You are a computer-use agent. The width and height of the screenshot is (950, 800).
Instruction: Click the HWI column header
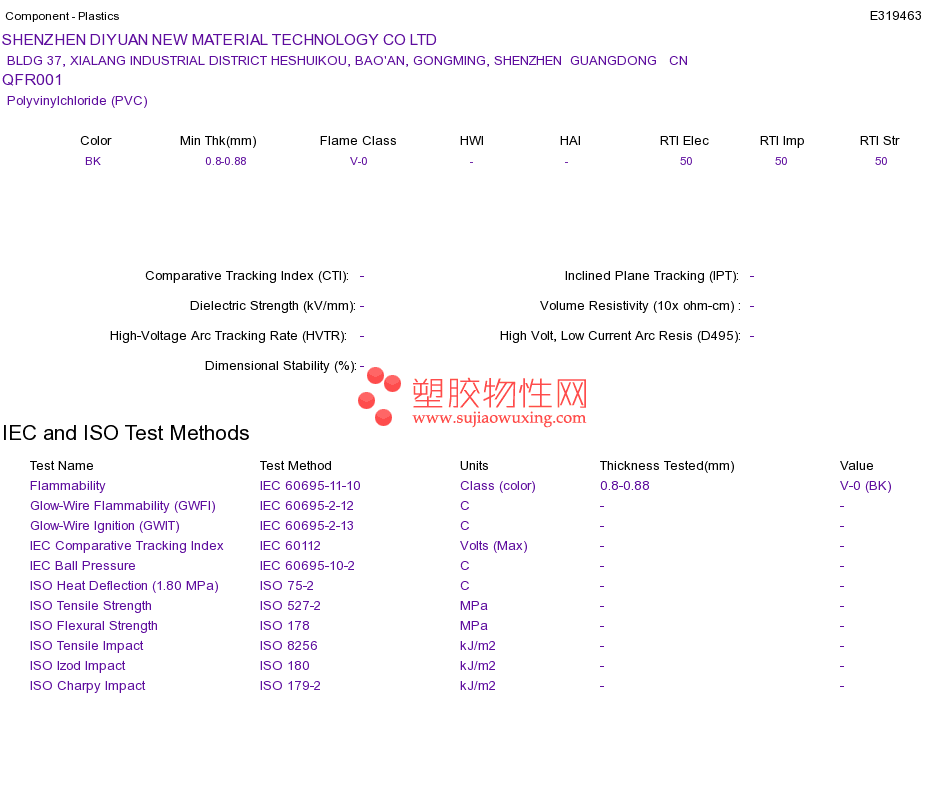(x=472, y=141)
